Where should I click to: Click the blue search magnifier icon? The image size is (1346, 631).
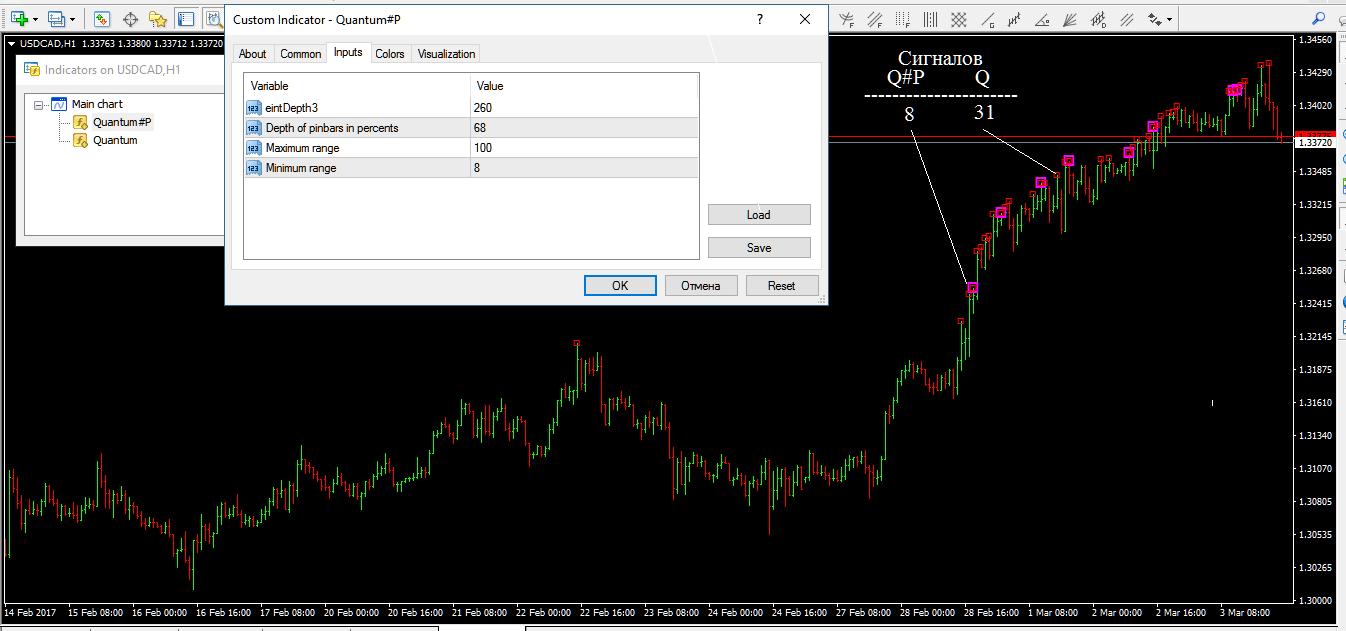coord(1319,18)
